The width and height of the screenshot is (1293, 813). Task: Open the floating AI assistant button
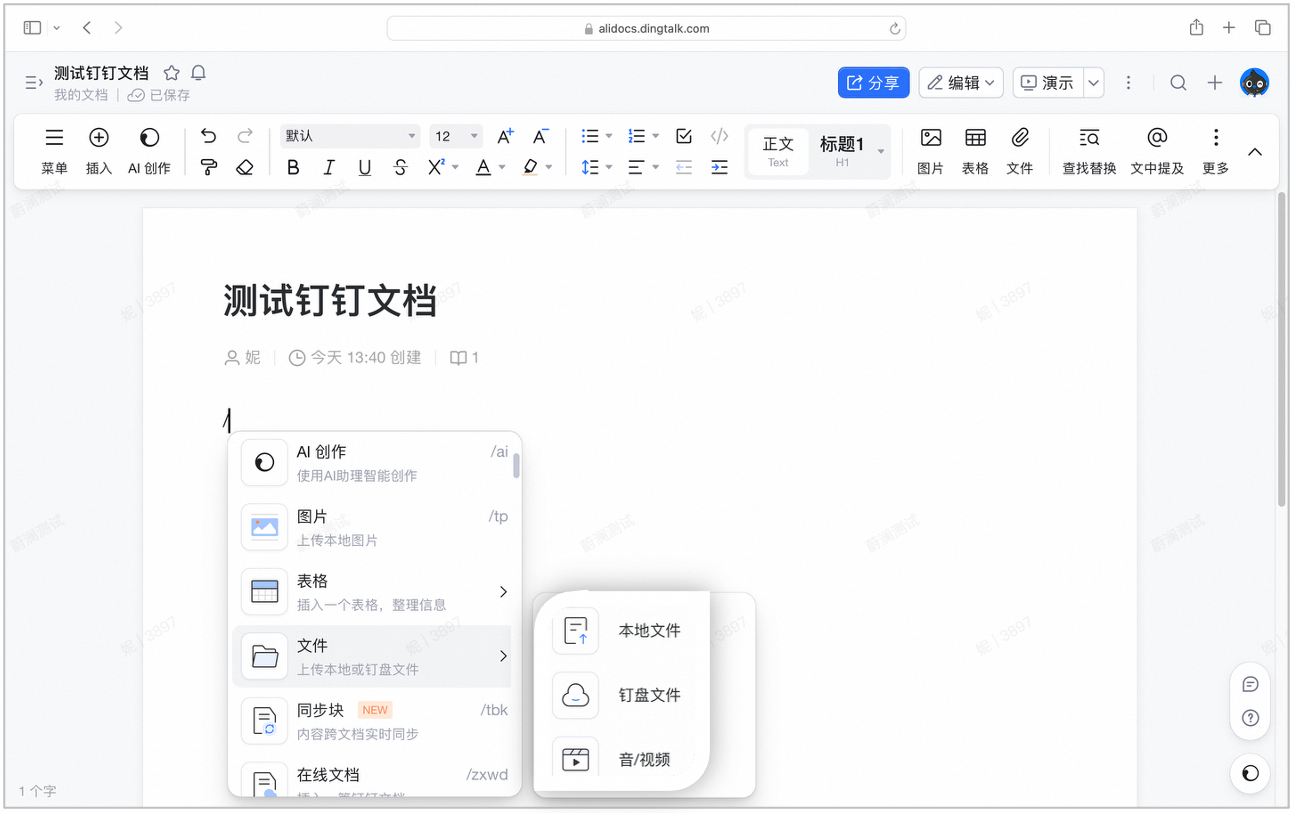click(x=1250, y=773)
